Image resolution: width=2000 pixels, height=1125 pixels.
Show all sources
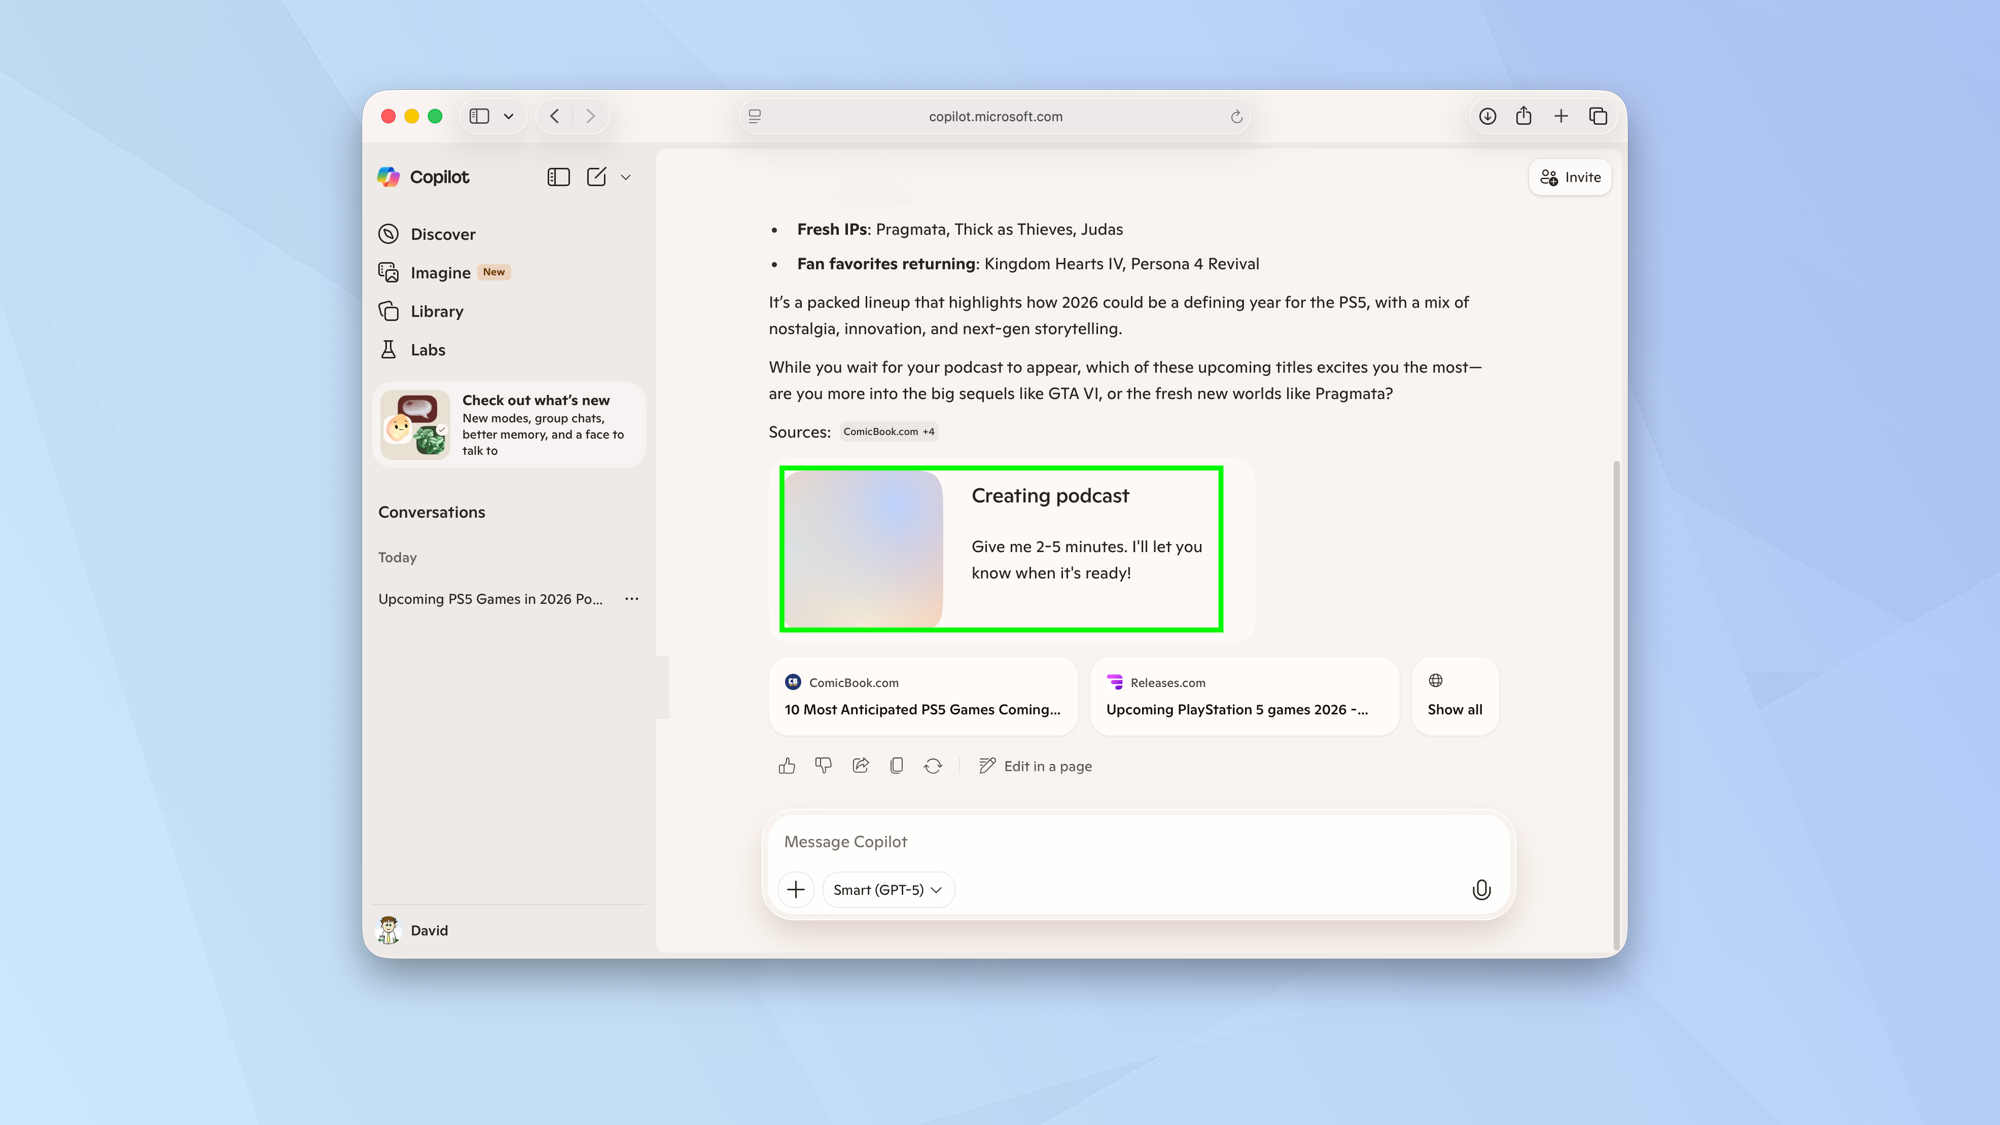[1454, 696]
